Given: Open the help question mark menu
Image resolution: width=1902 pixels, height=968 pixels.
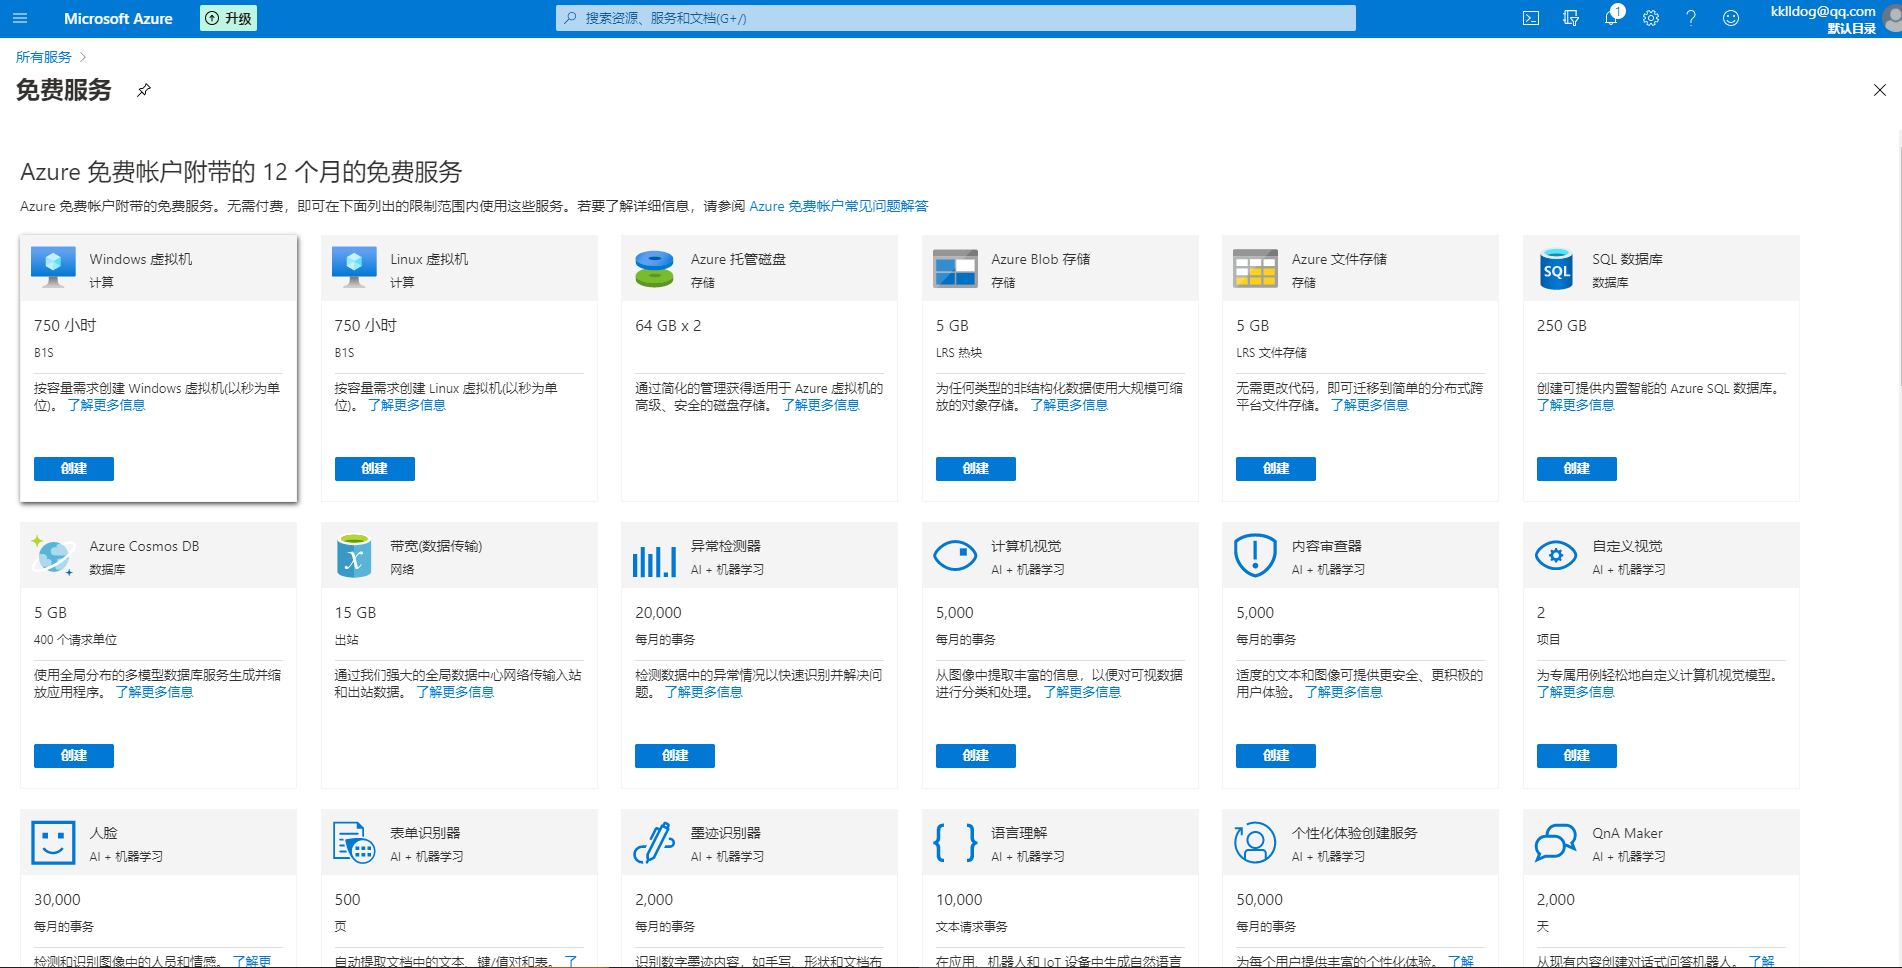Looking at the screenshot, I should pyautogui.click(x=1691, y=18).
